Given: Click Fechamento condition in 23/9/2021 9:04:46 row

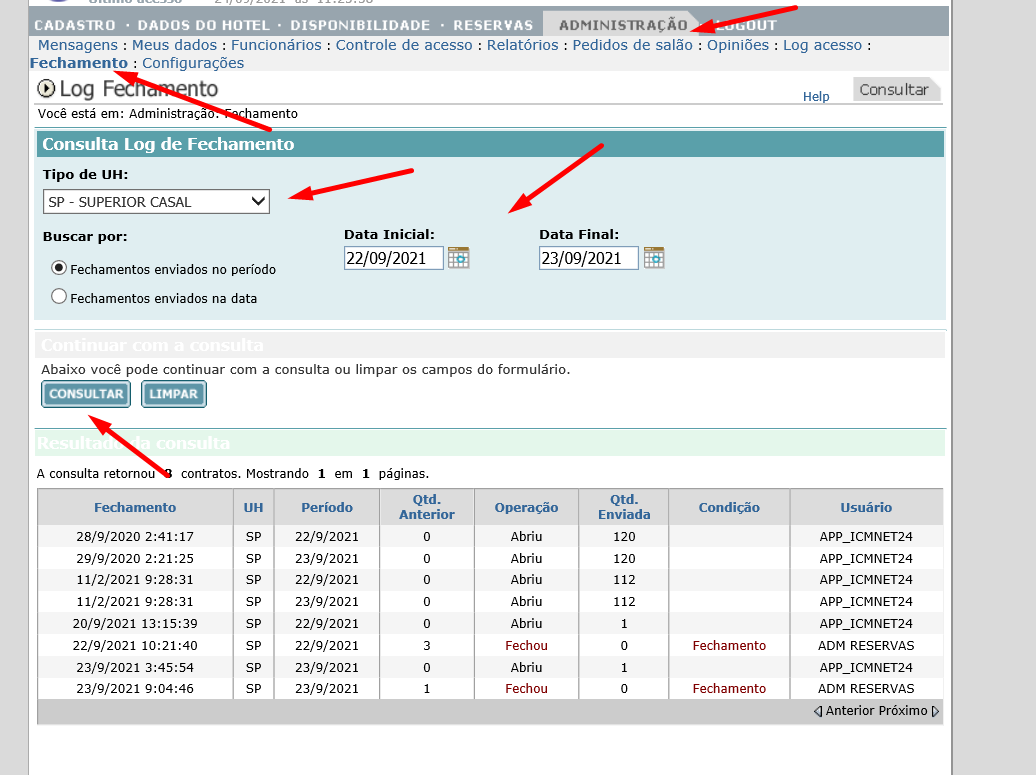Looking at the screenshot, I should point(729,688).
